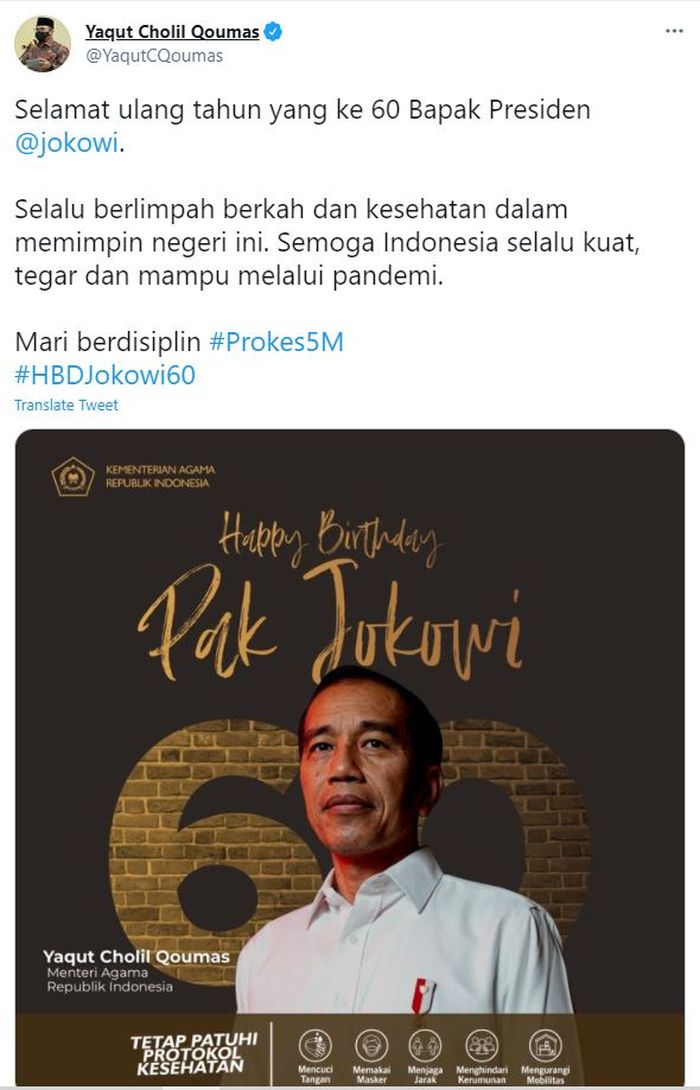The image size is (700, 1090).
Task: Click the Mengurangi Mobilitas icon
Action: 546,1046
